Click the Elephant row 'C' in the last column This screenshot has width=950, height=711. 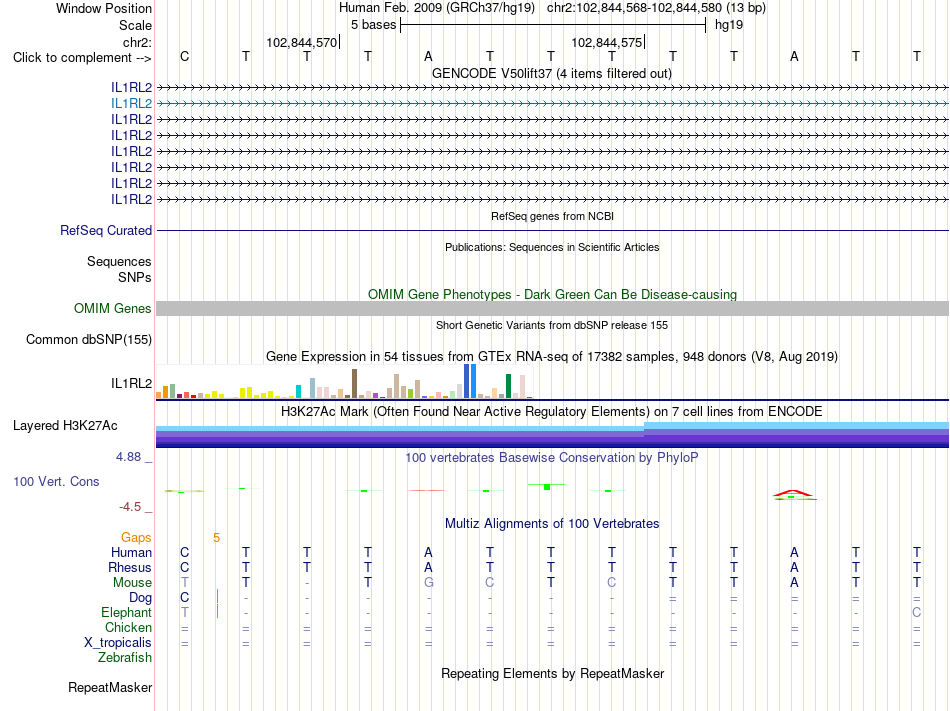[917, 612]
